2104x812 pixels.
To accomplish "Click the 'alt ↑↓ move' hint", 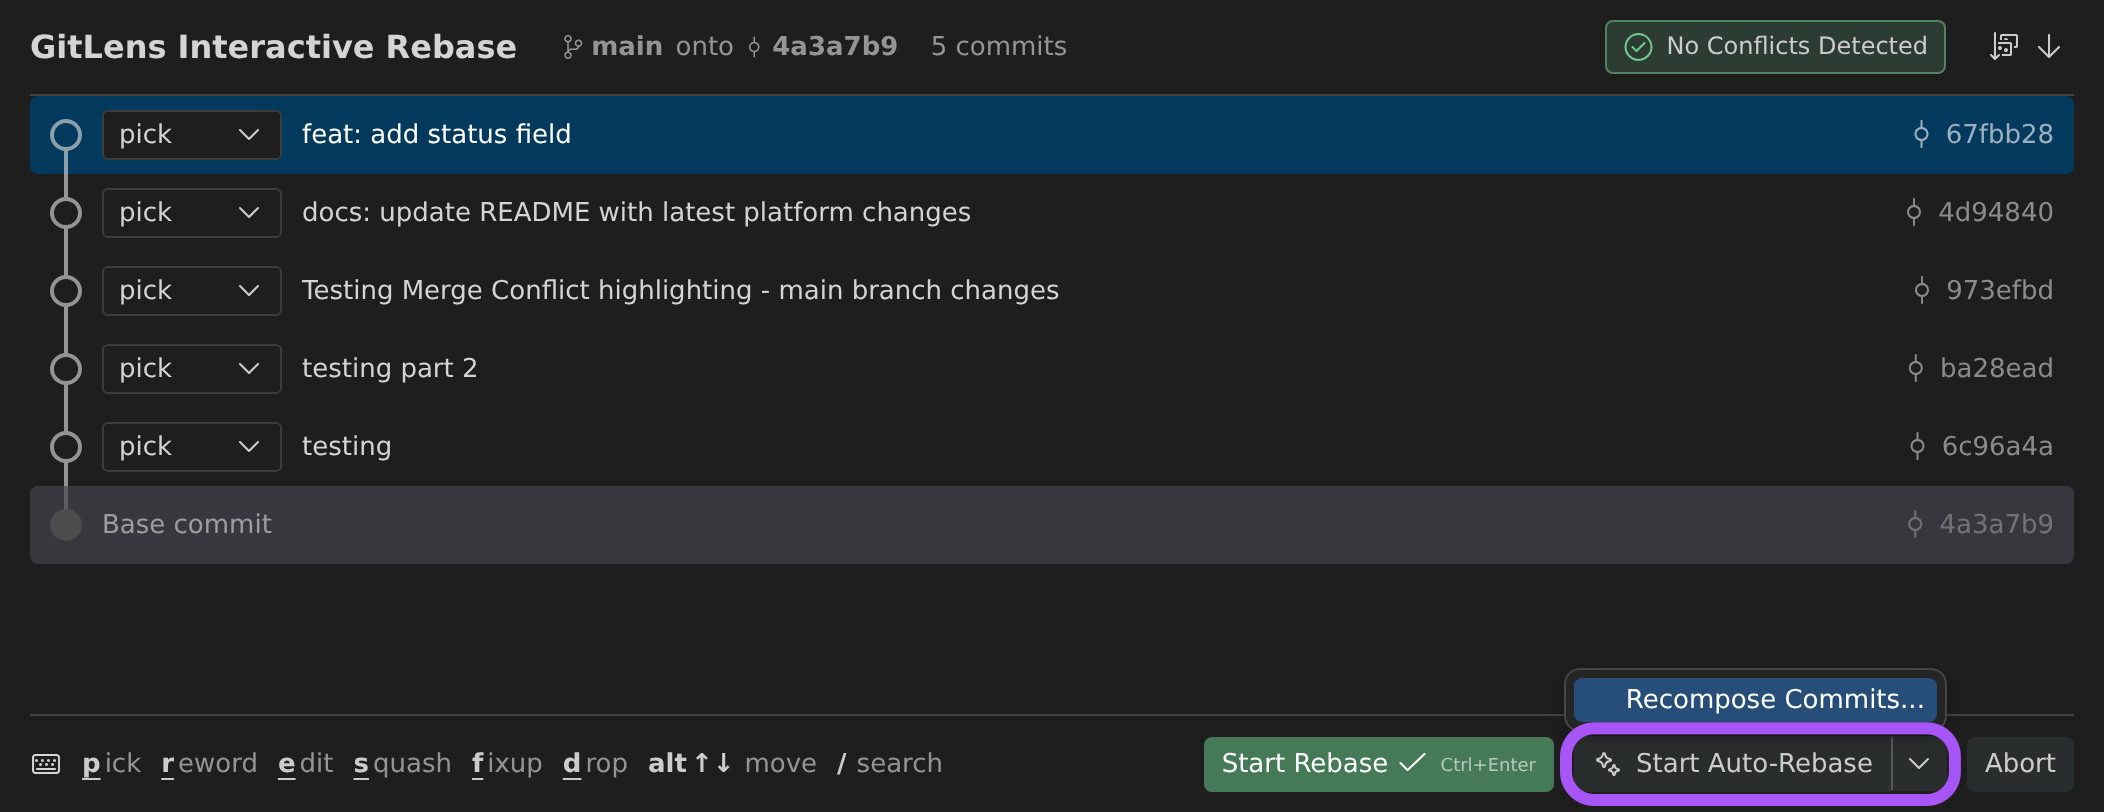I will coord(732,764).
